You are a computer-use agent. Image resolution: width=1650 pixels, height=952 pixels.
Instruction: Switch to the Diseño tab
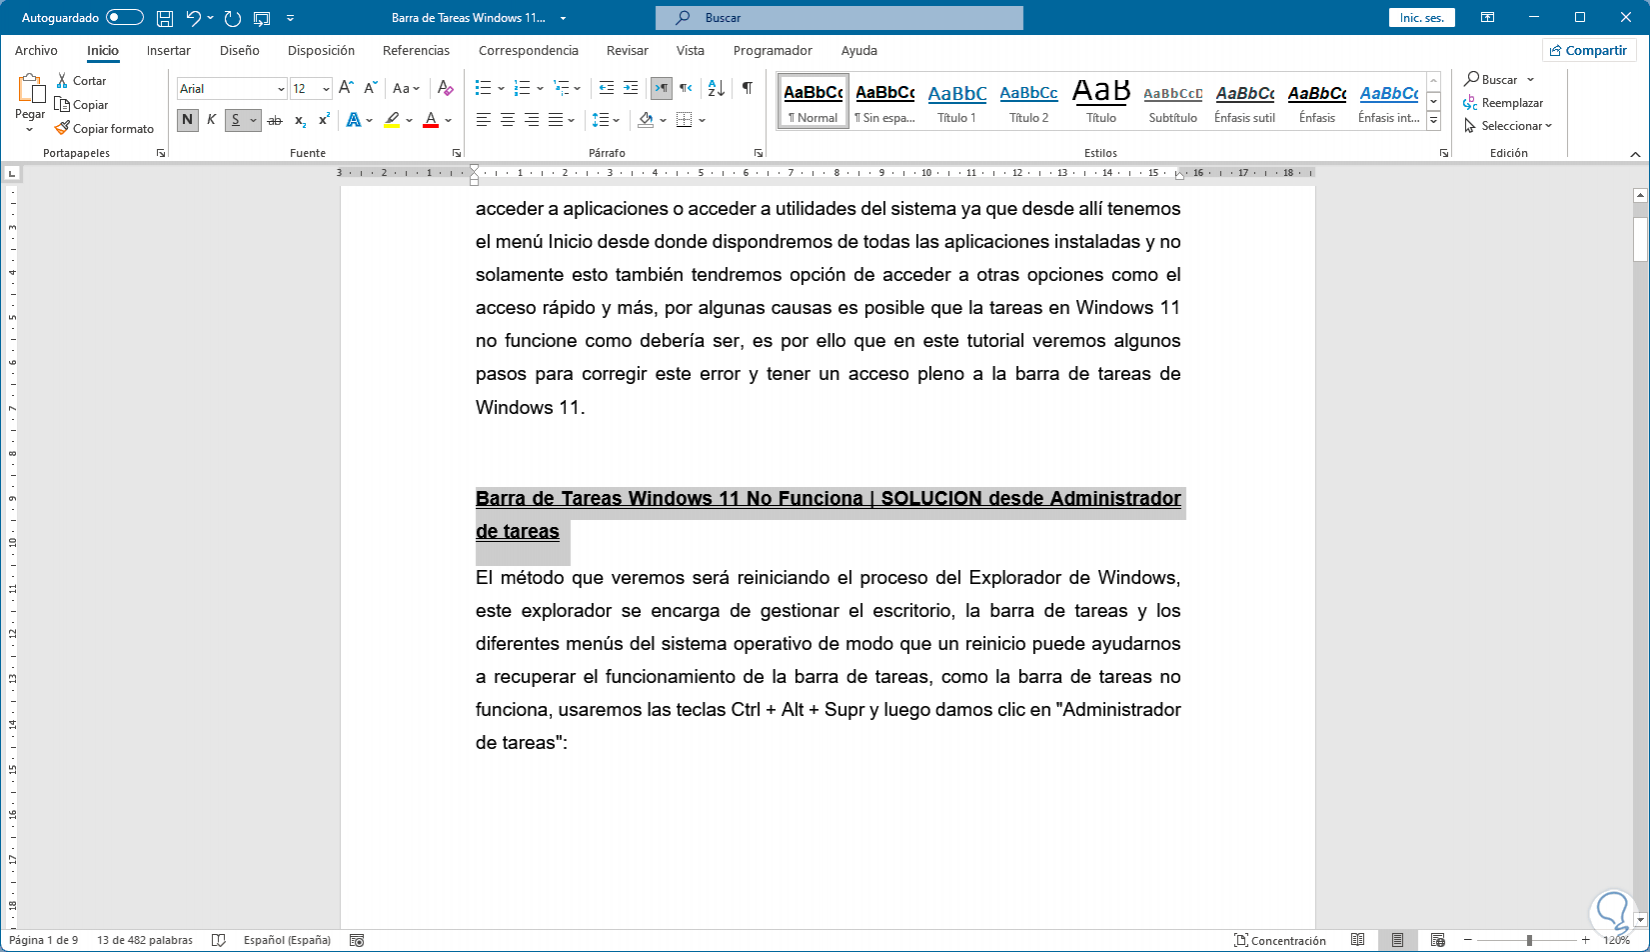(240, 50)
